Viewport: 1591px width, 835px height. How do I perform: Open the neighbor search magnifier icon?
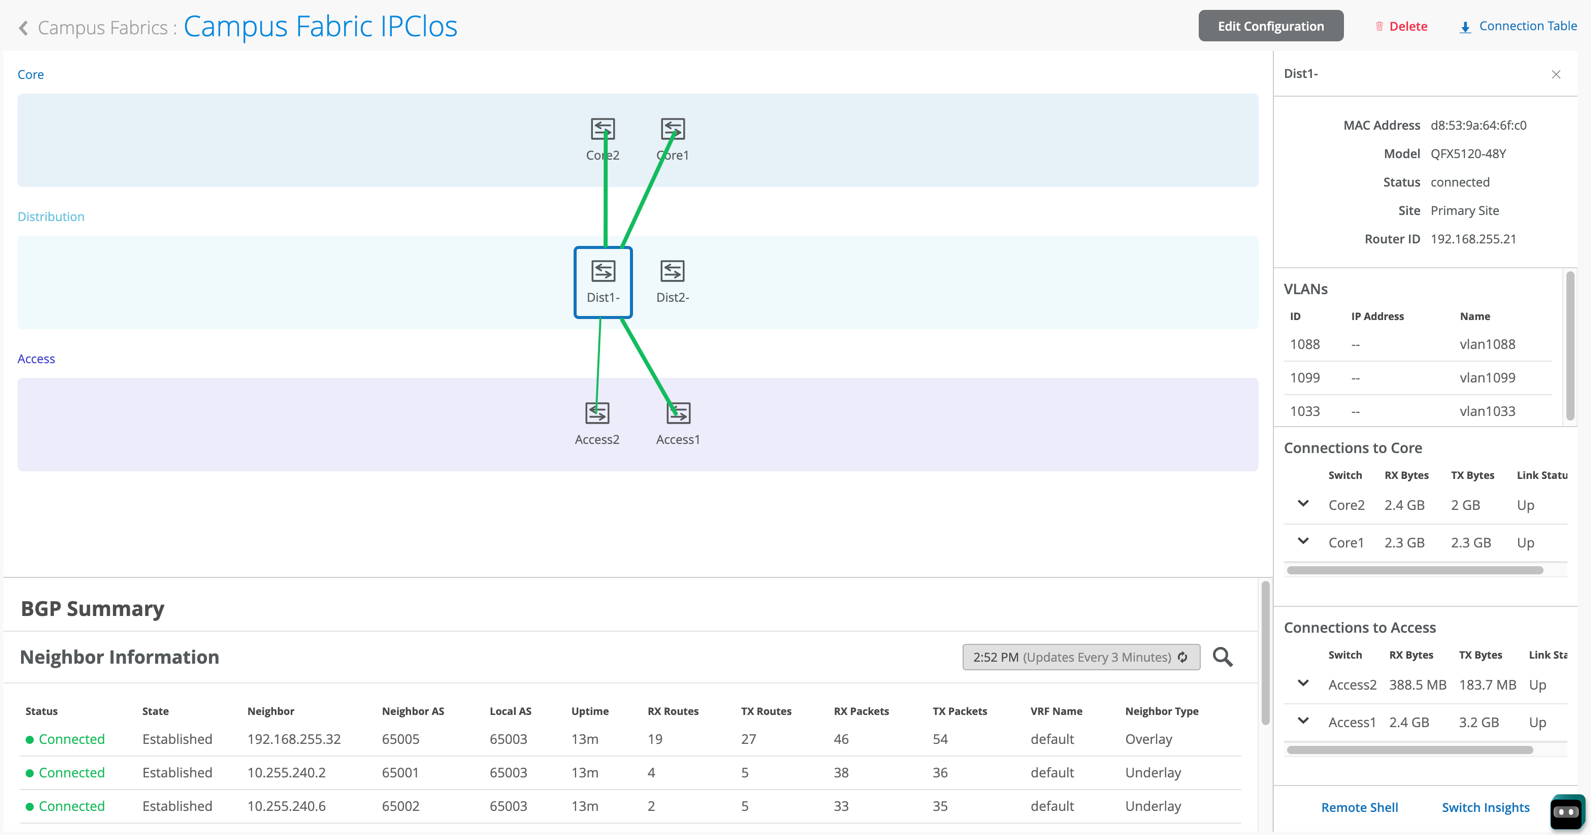pos(1222,657)
